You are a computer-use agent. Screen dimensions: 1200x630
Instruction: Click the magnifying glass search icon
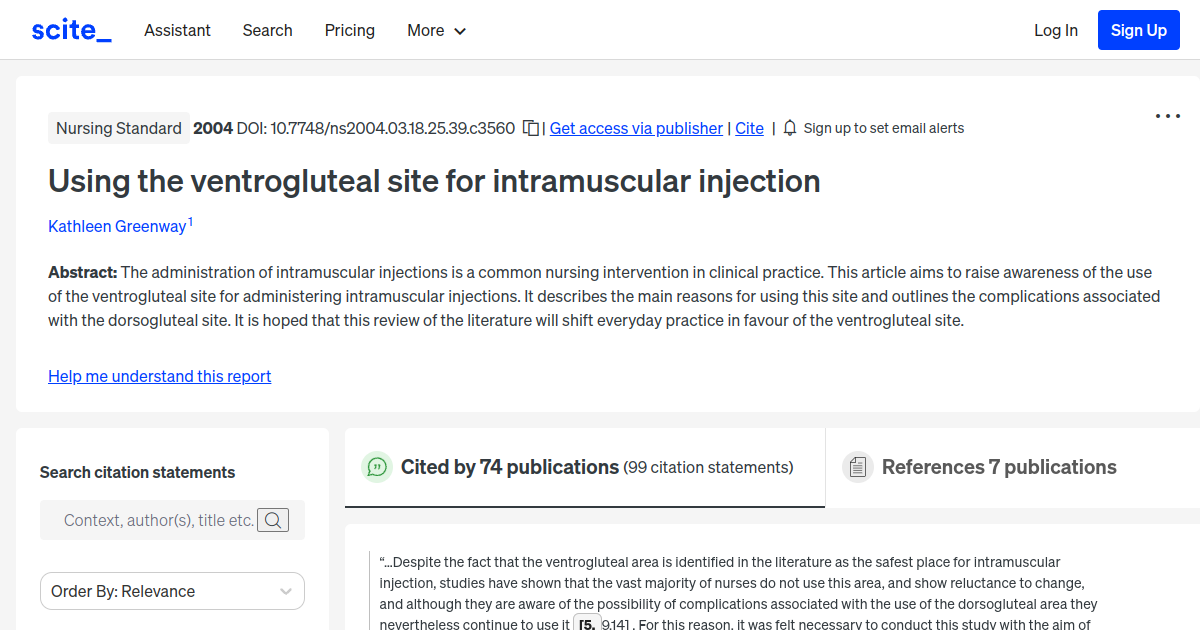point(273,520)
